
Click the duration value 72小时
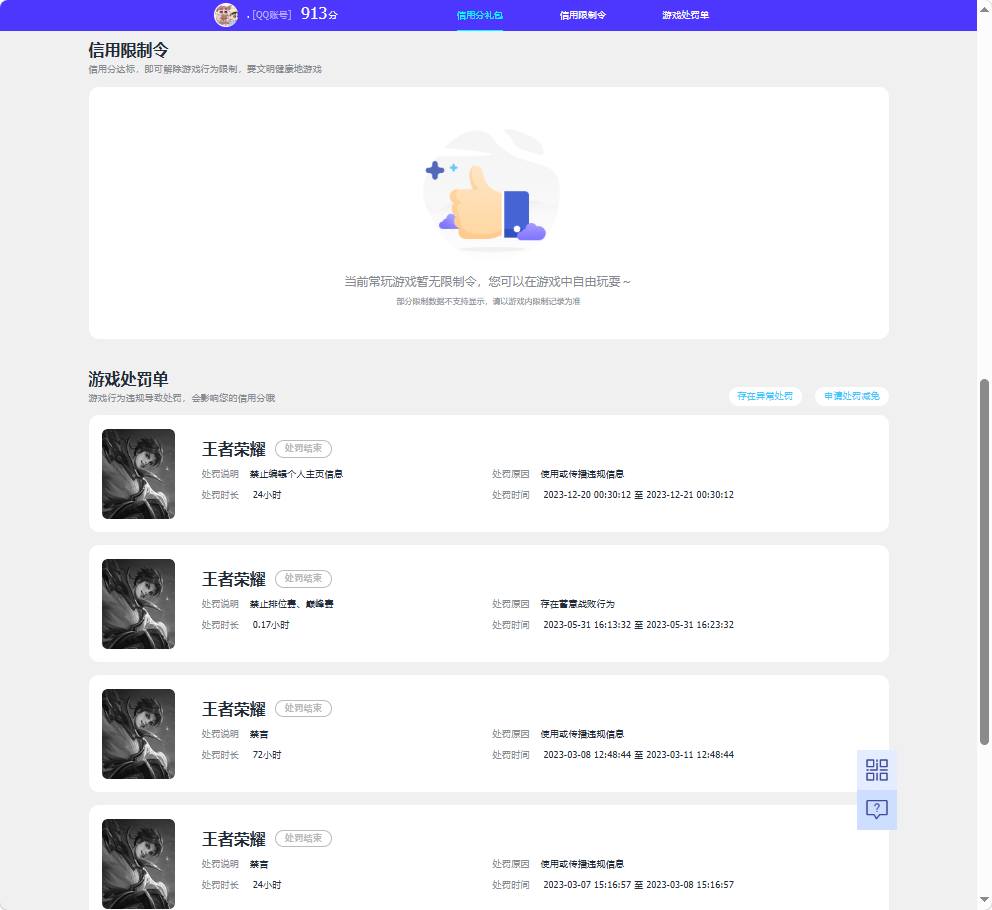pos(267,755)
